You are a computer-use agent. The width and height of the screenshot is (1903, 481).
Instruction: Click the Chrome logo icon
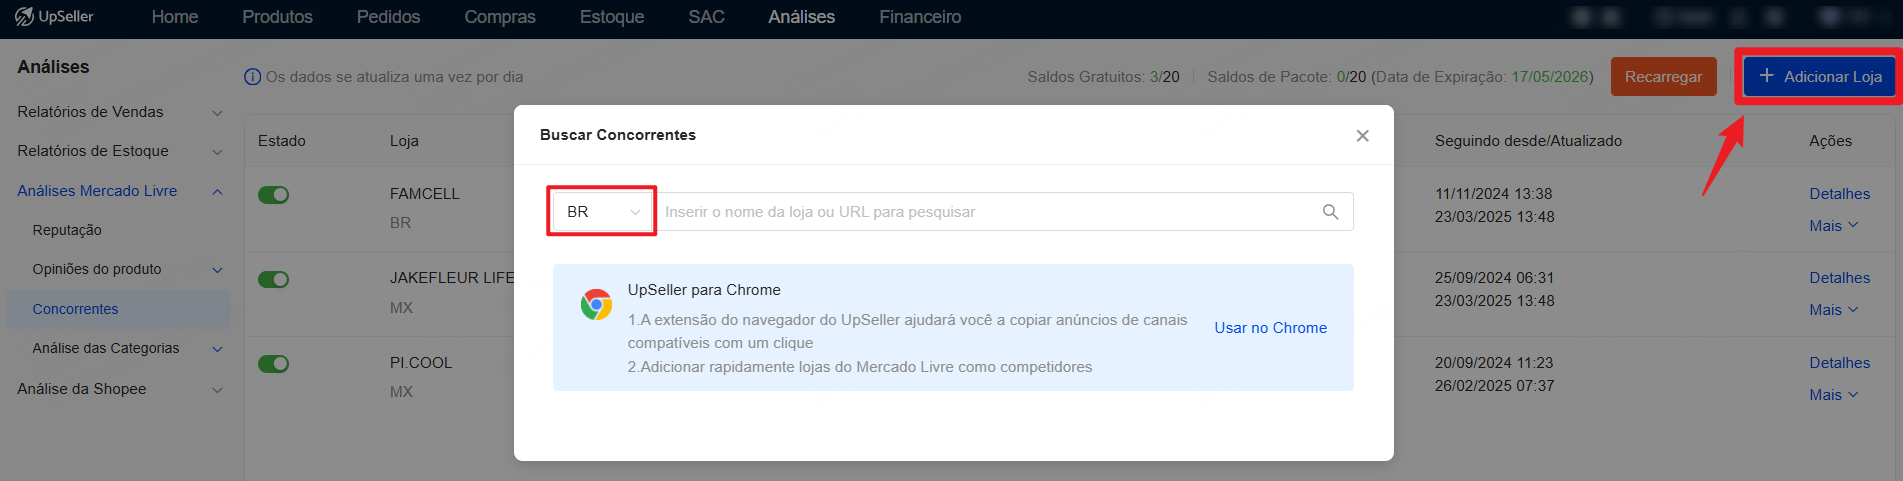coord(596,304)
